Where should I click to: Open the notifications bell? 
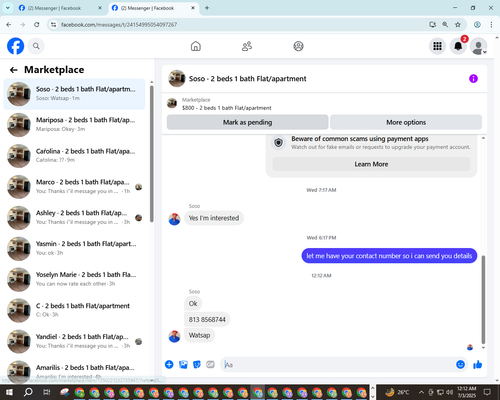pos(458,46)
